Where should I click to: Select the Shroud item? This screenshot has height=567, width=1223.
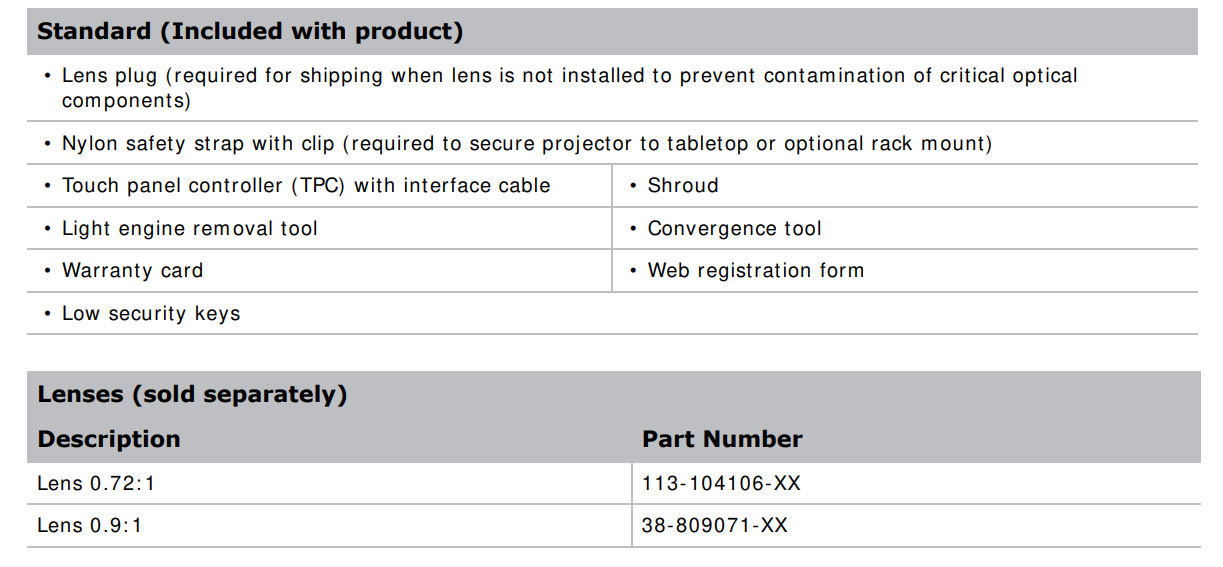pos(683,186)
